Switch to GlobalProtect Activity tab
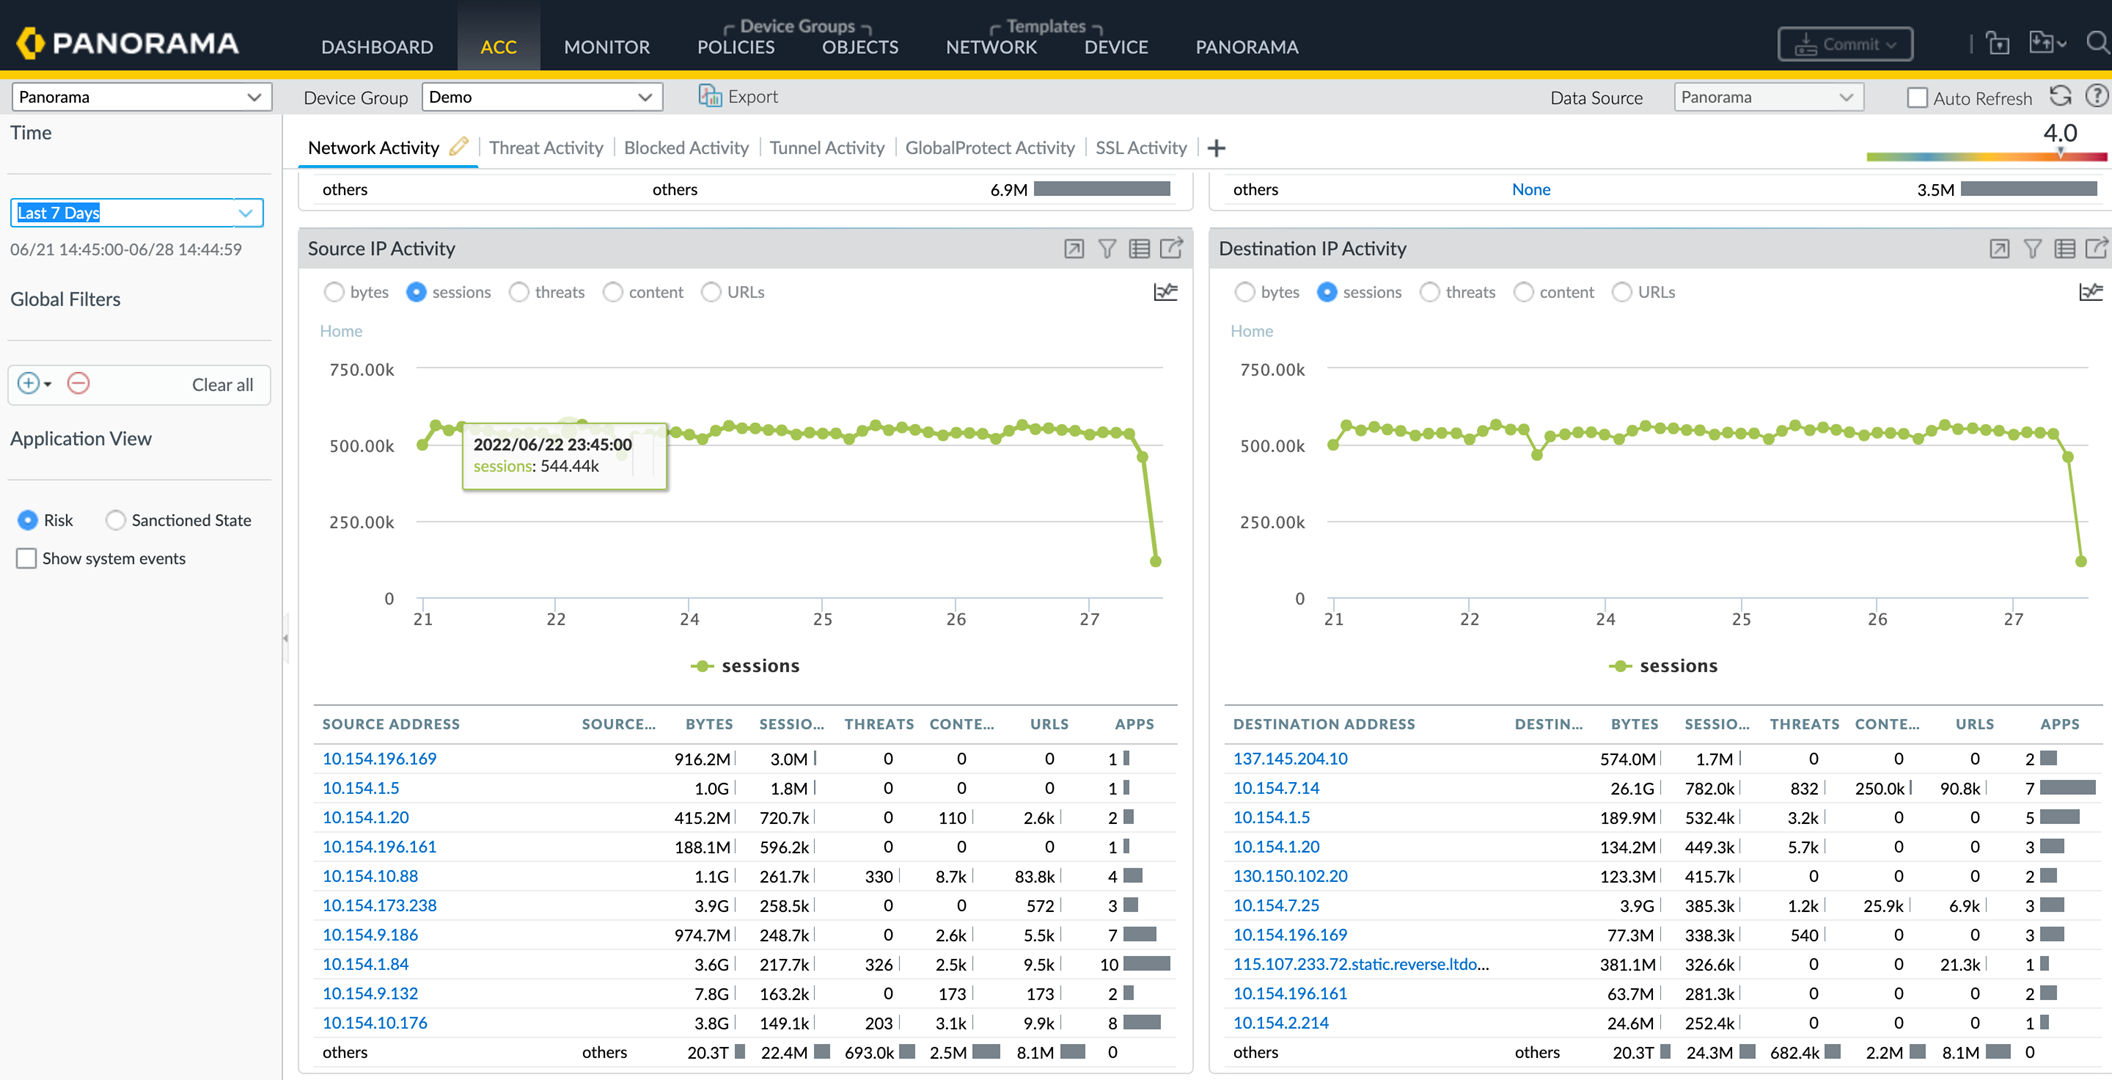Image resolution: width=2112 pixels, height=1080 pixels. click(x=990, y=148)
